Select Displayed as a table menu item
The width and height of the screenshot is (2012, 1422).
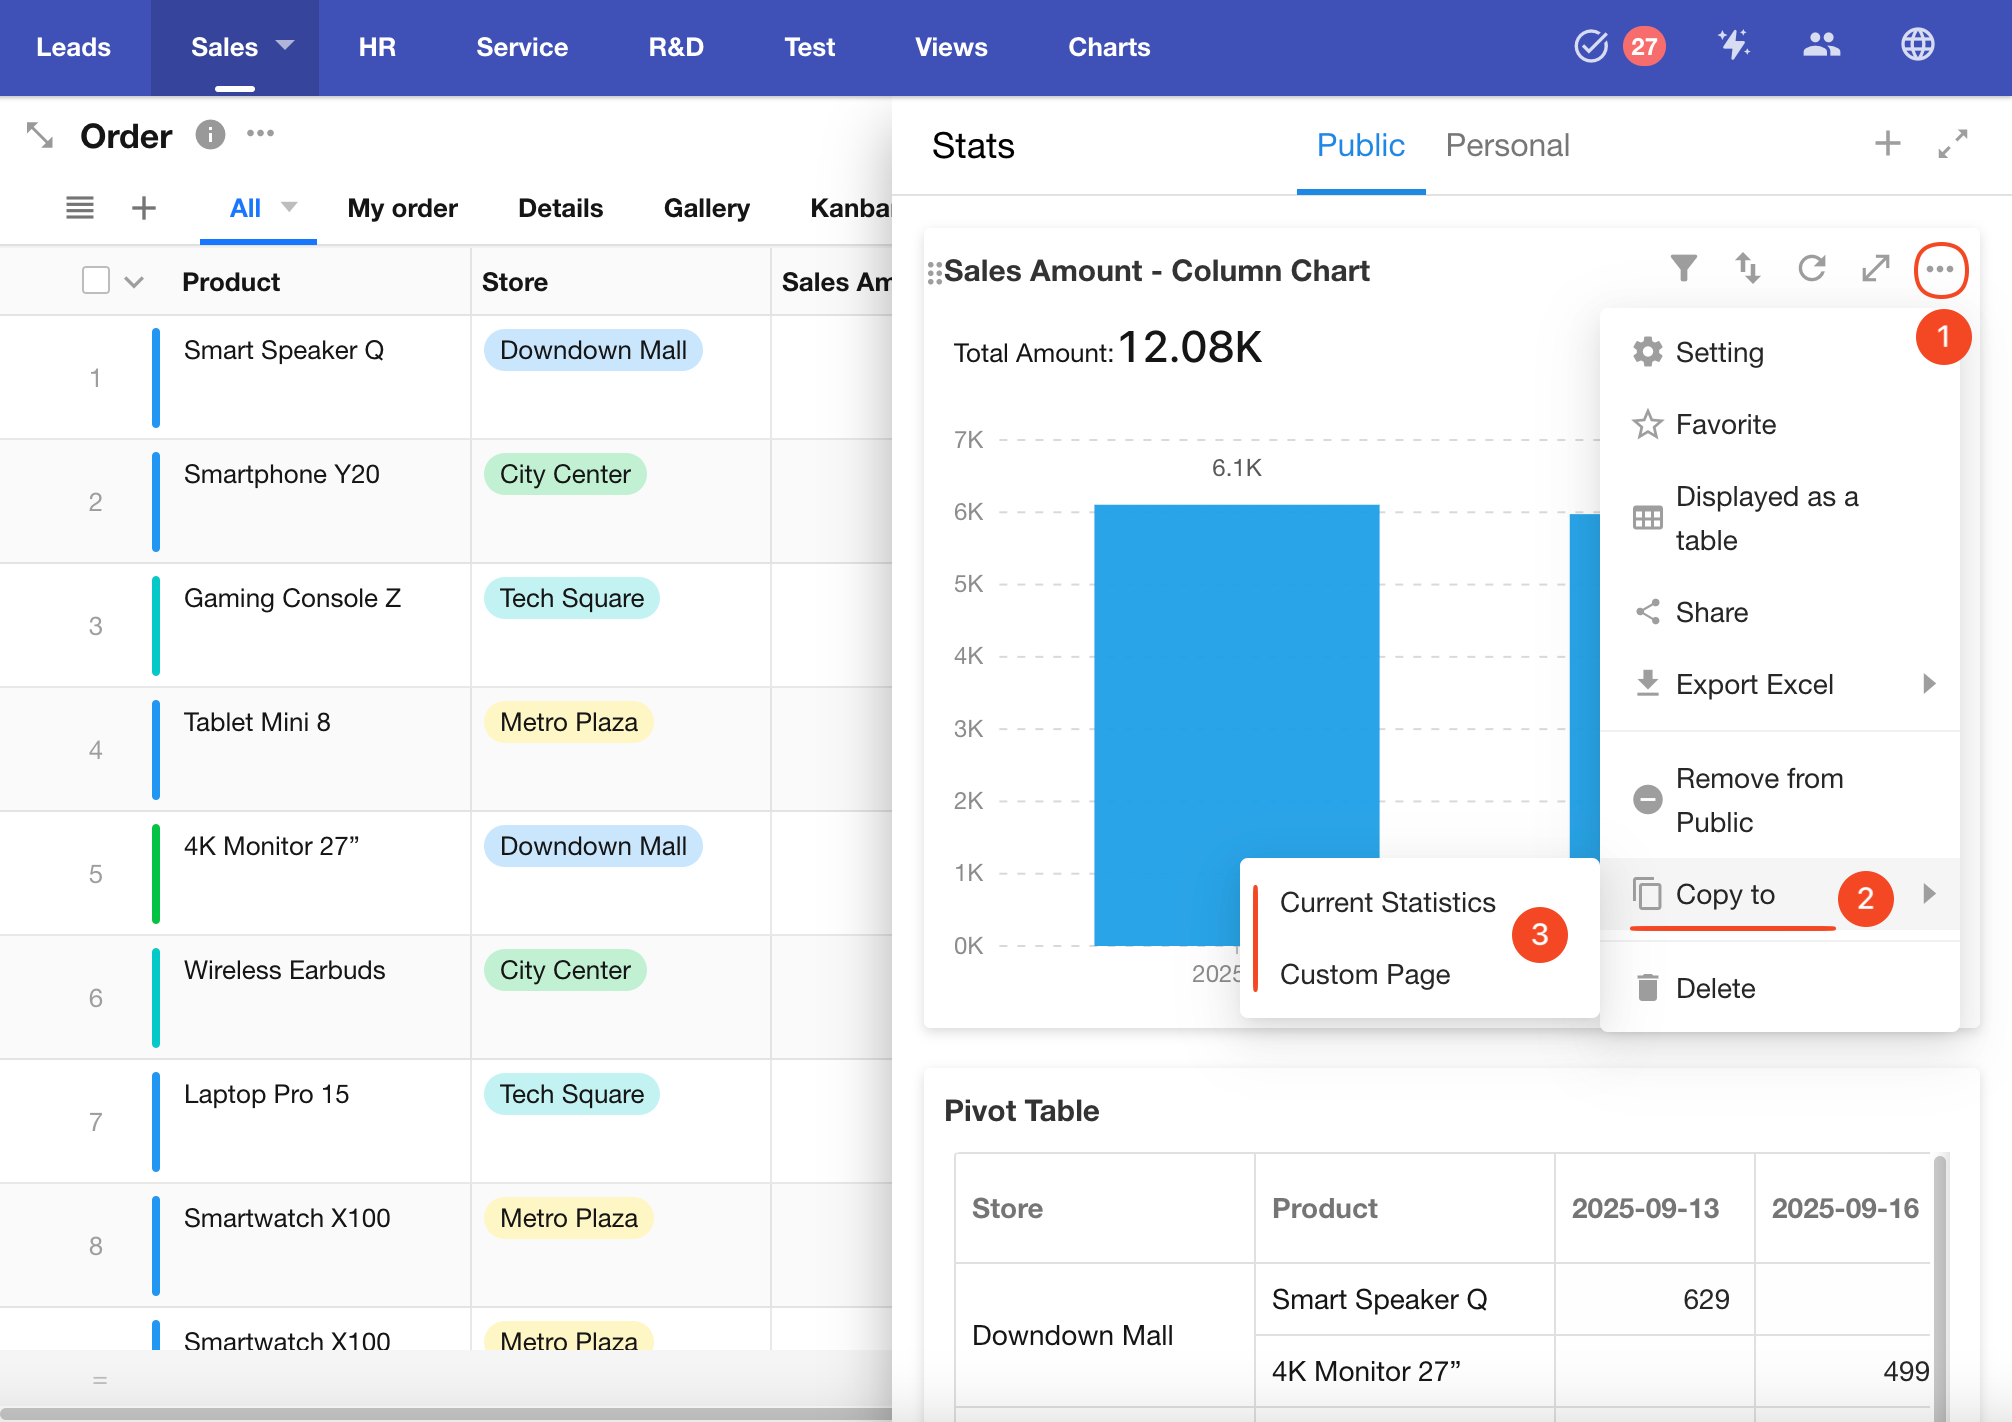pos(1766,518)
